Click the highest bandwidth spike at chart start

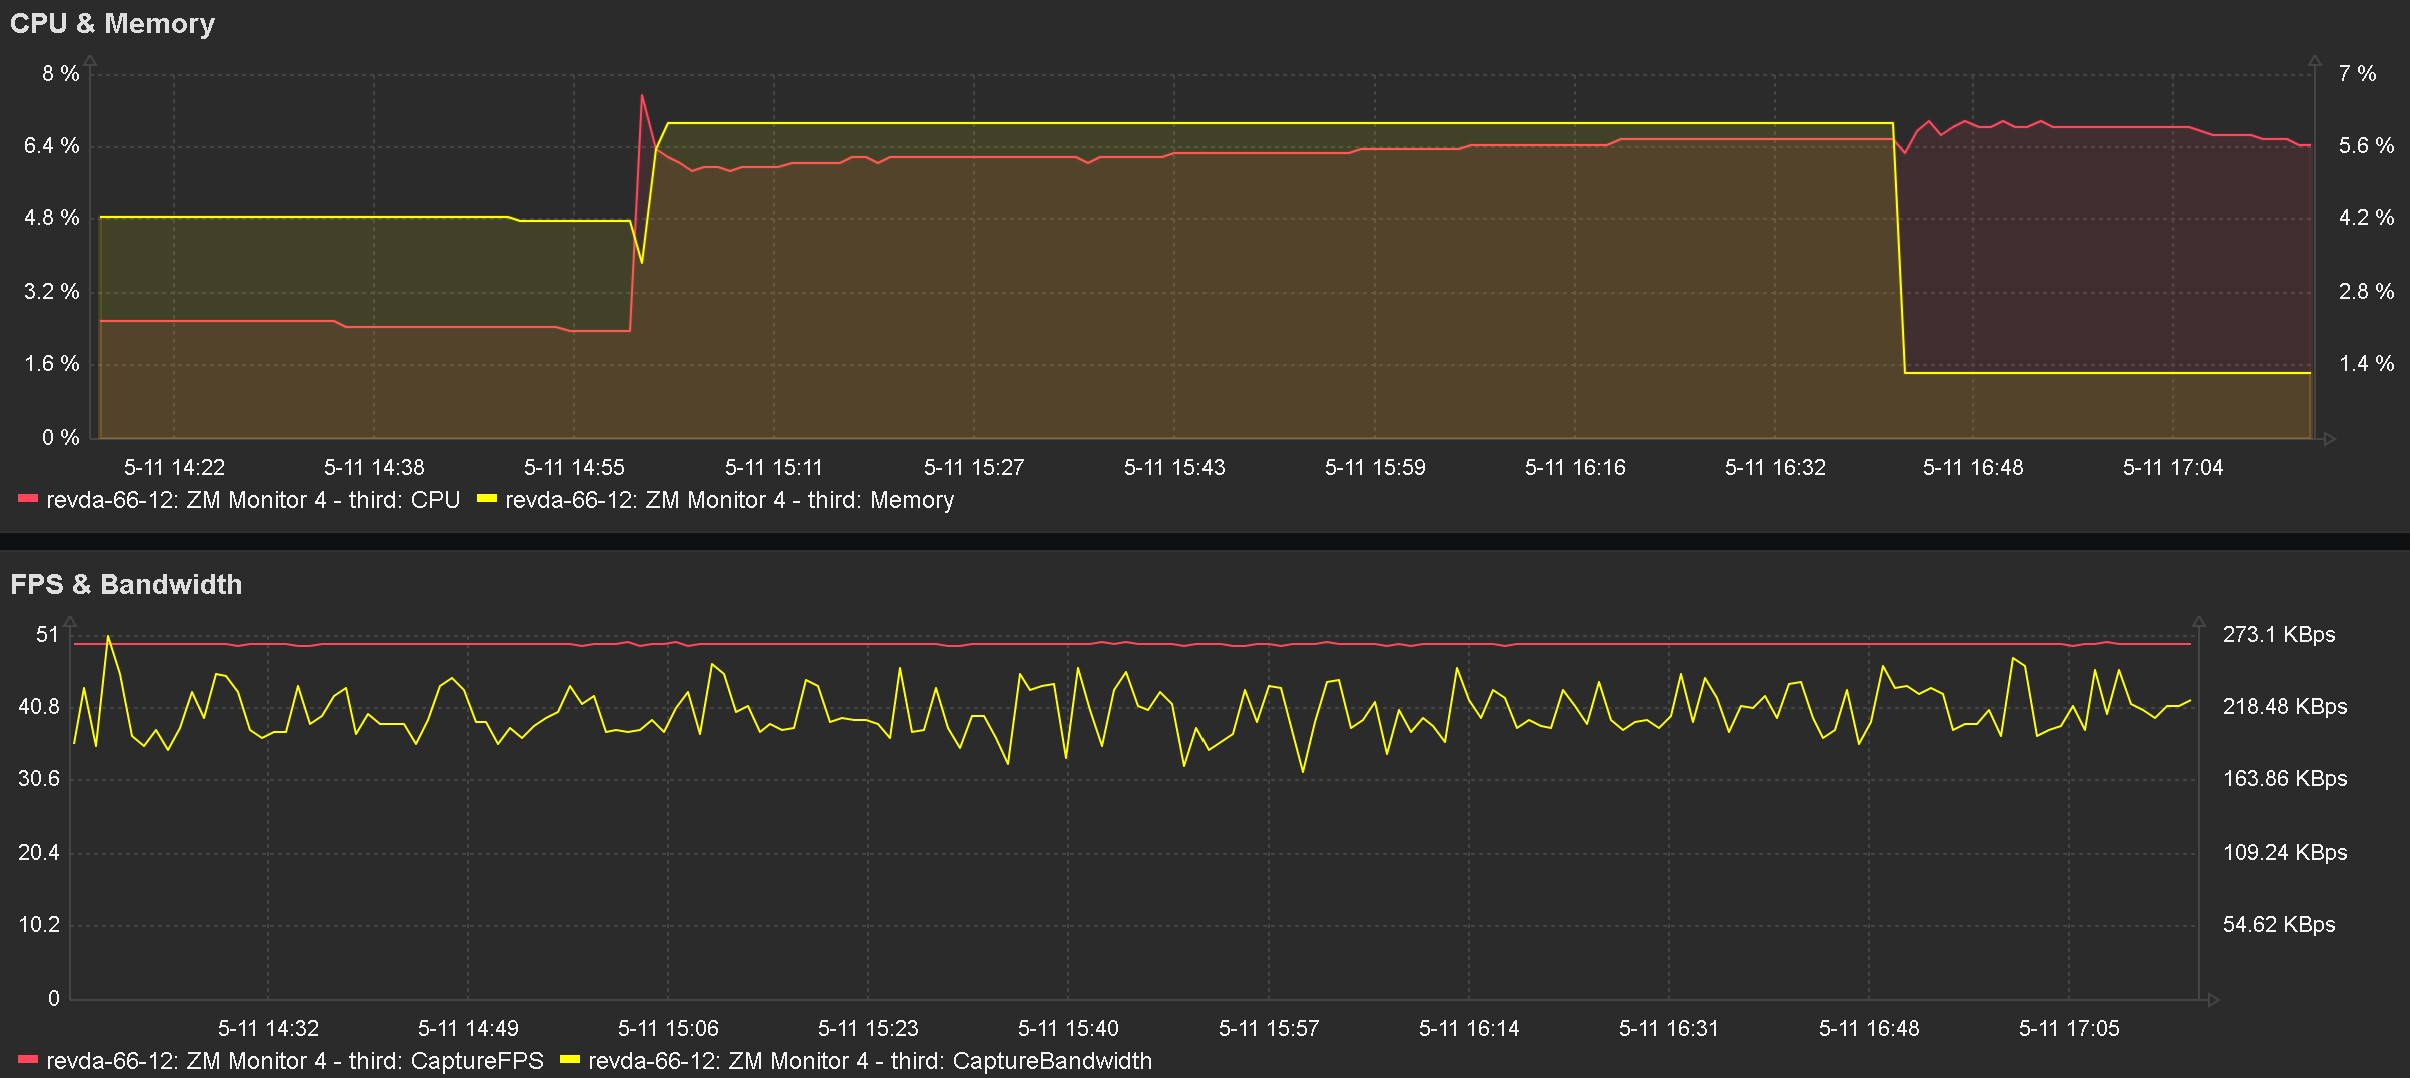(x=108, y=637)
